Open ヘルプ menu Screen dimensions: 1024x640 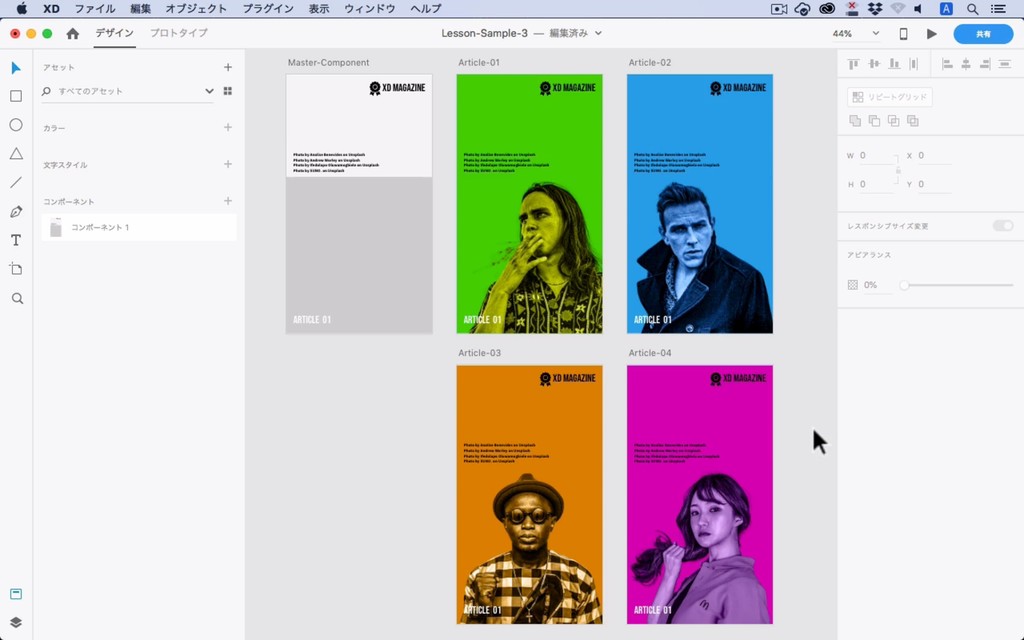coord(426,8)
